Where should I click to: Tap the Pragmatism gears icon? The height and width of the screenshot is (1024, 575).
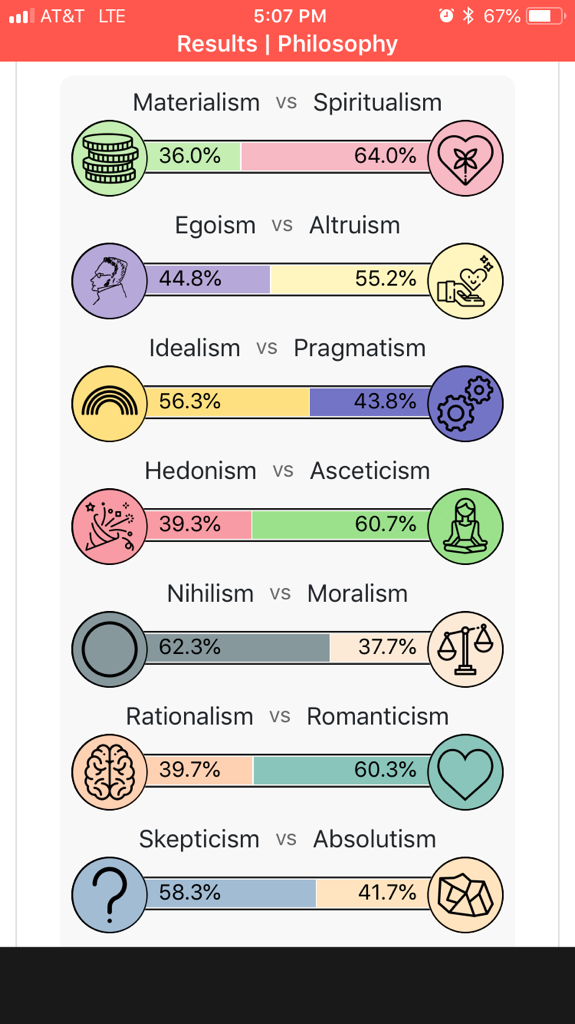(x=465, y=403)
